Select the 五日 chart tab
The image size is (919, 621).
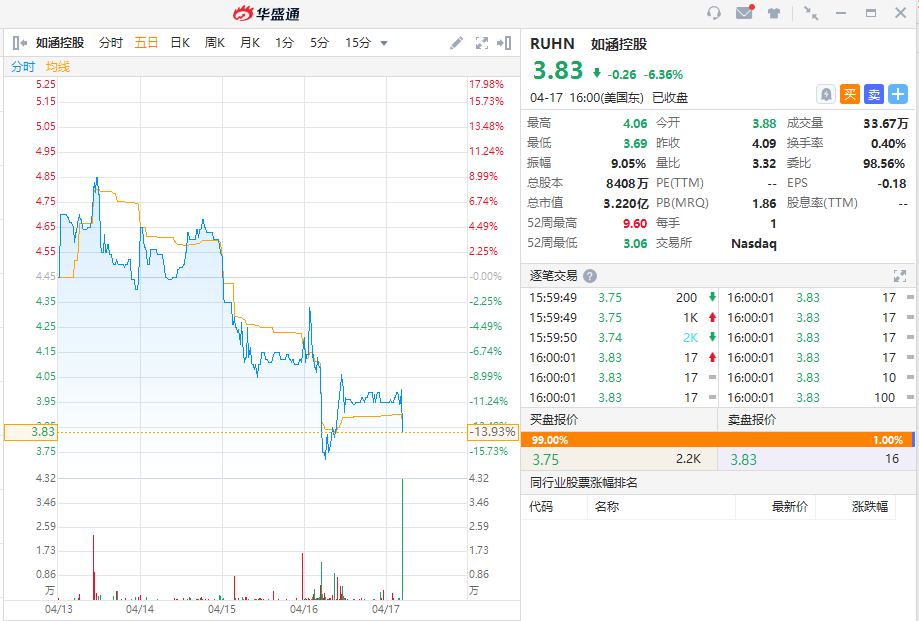[x=146, y=43]
